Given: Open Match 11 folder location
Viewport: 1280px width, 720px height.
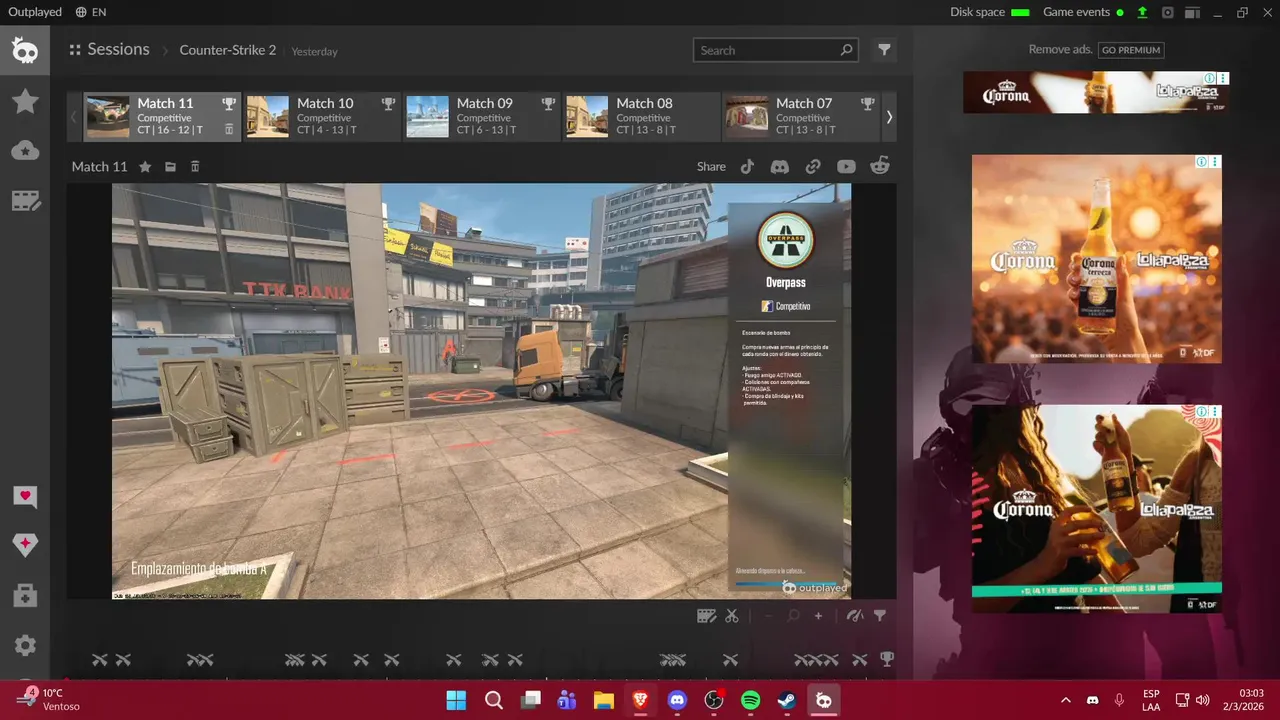Looking at the screenshot, I should 170,167.
